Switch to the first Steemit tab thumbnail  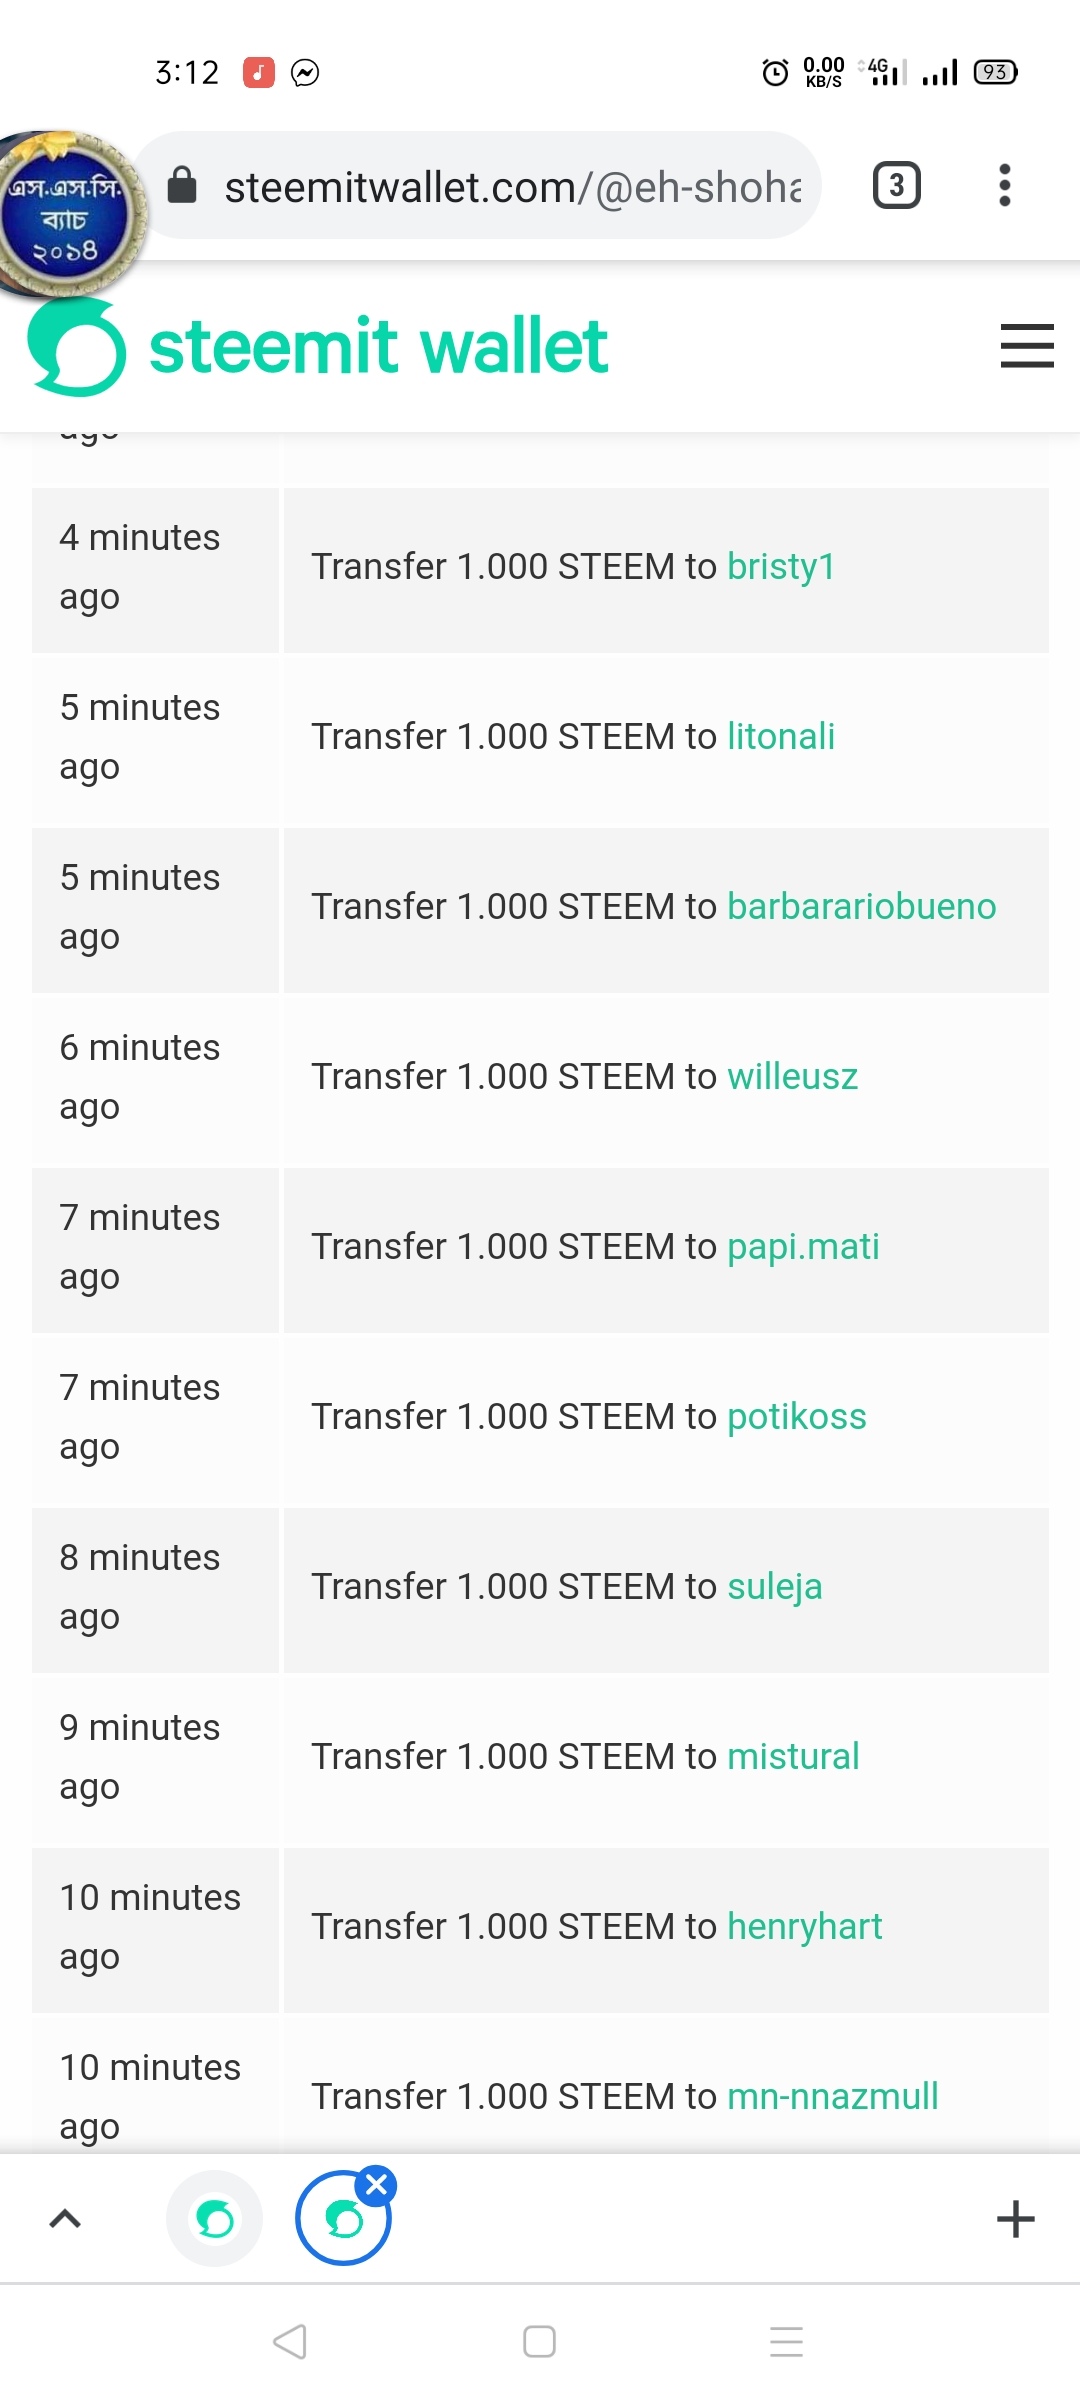(x=215, y=2218)
